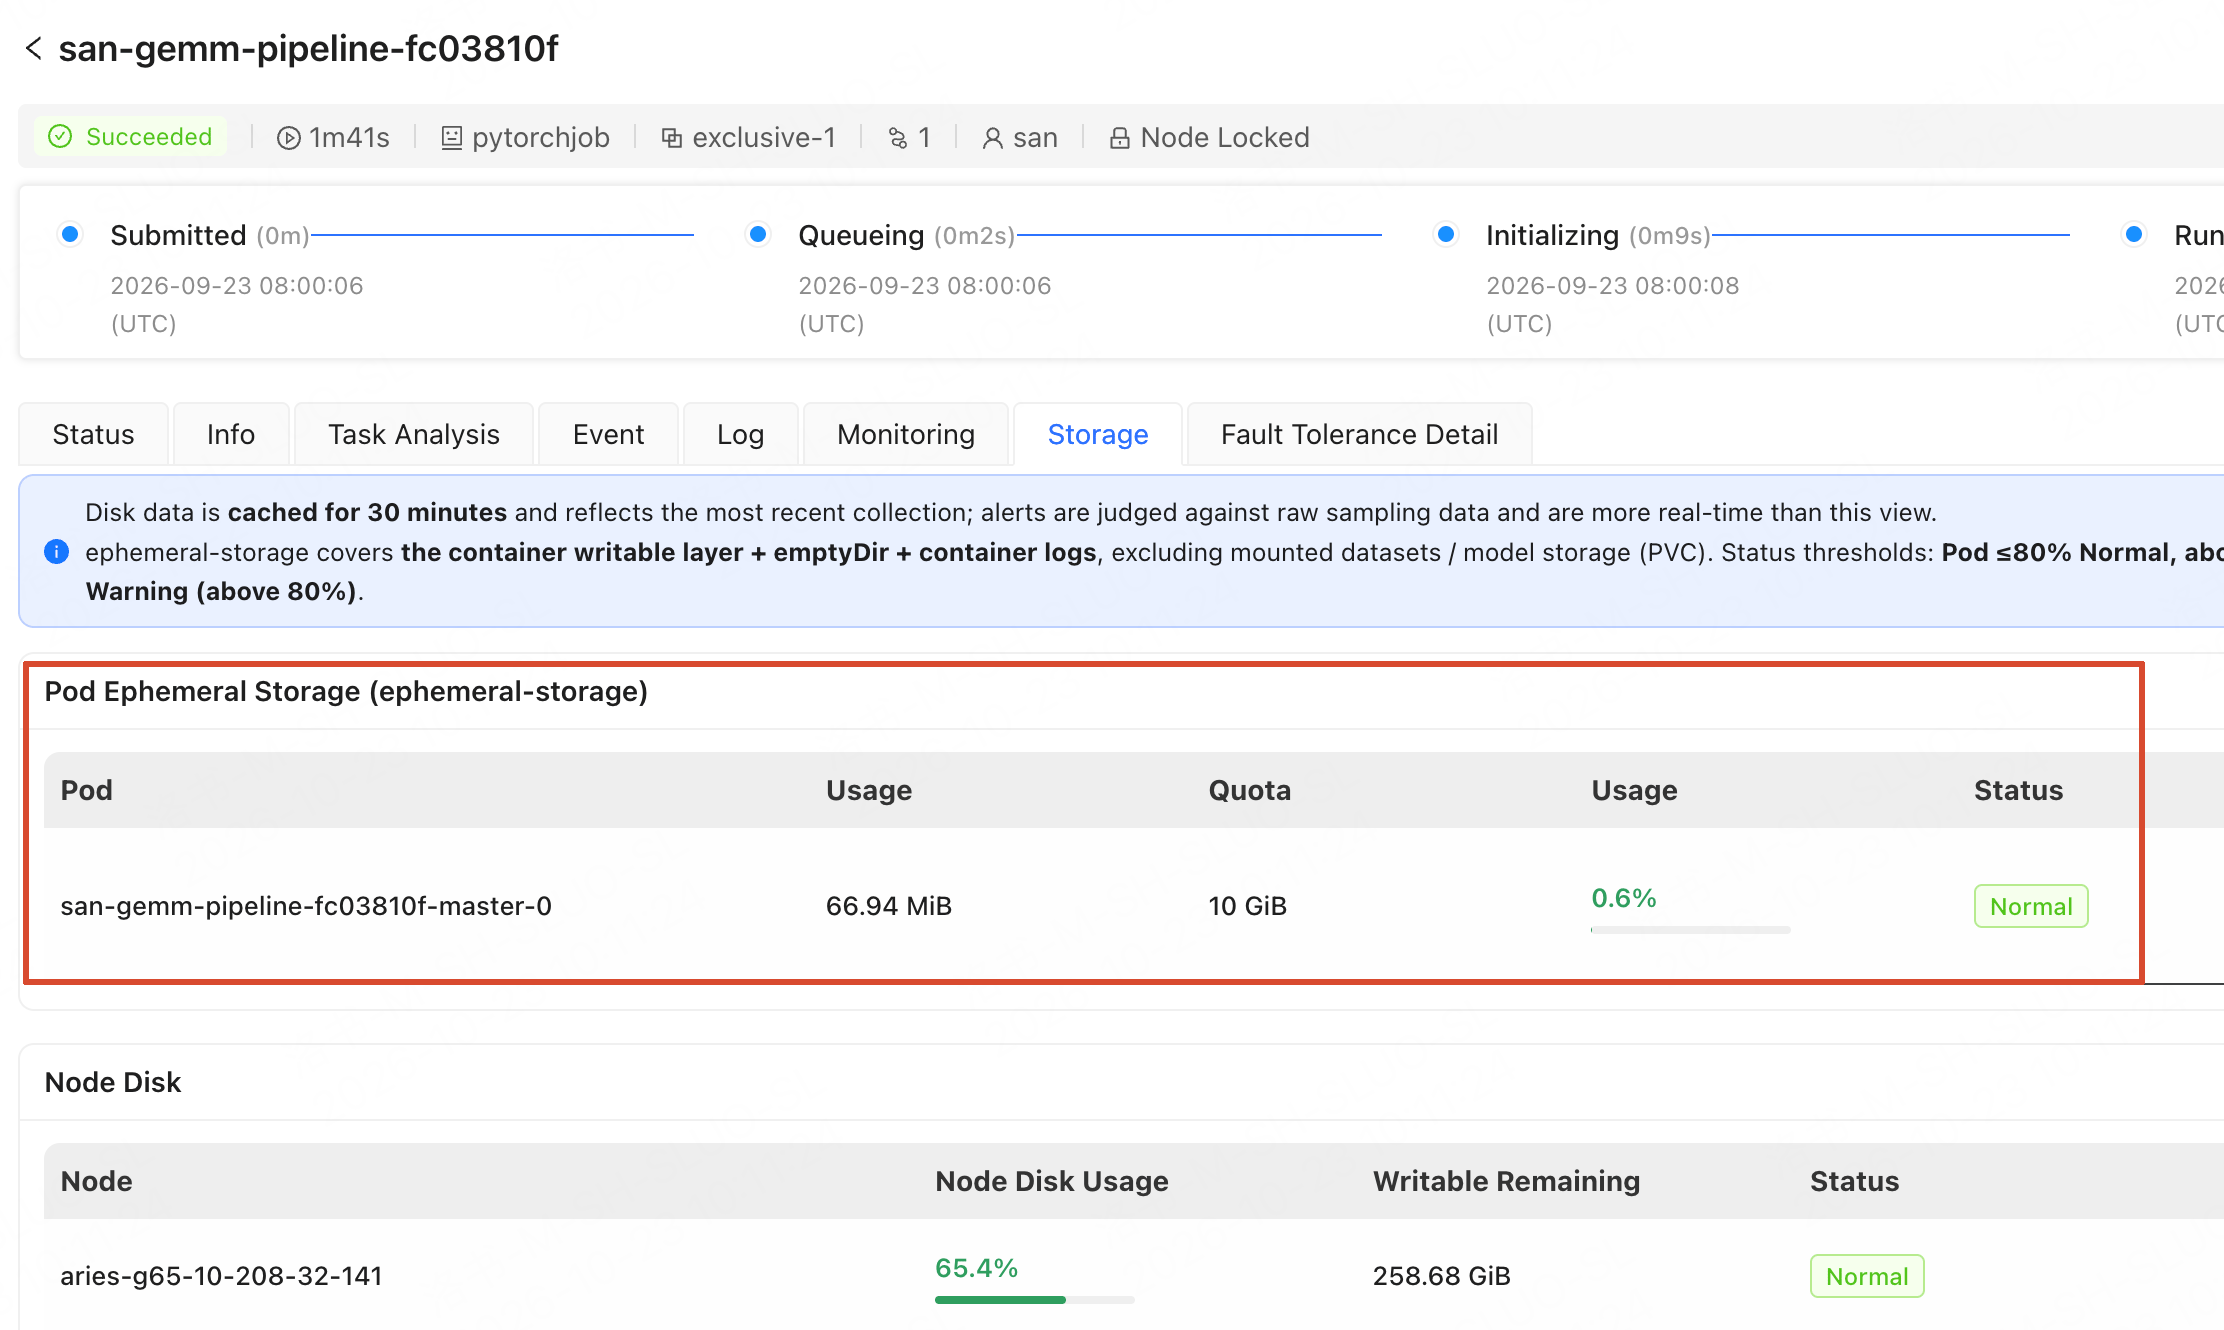Click the pytorchjob job type label

(541, 138)
